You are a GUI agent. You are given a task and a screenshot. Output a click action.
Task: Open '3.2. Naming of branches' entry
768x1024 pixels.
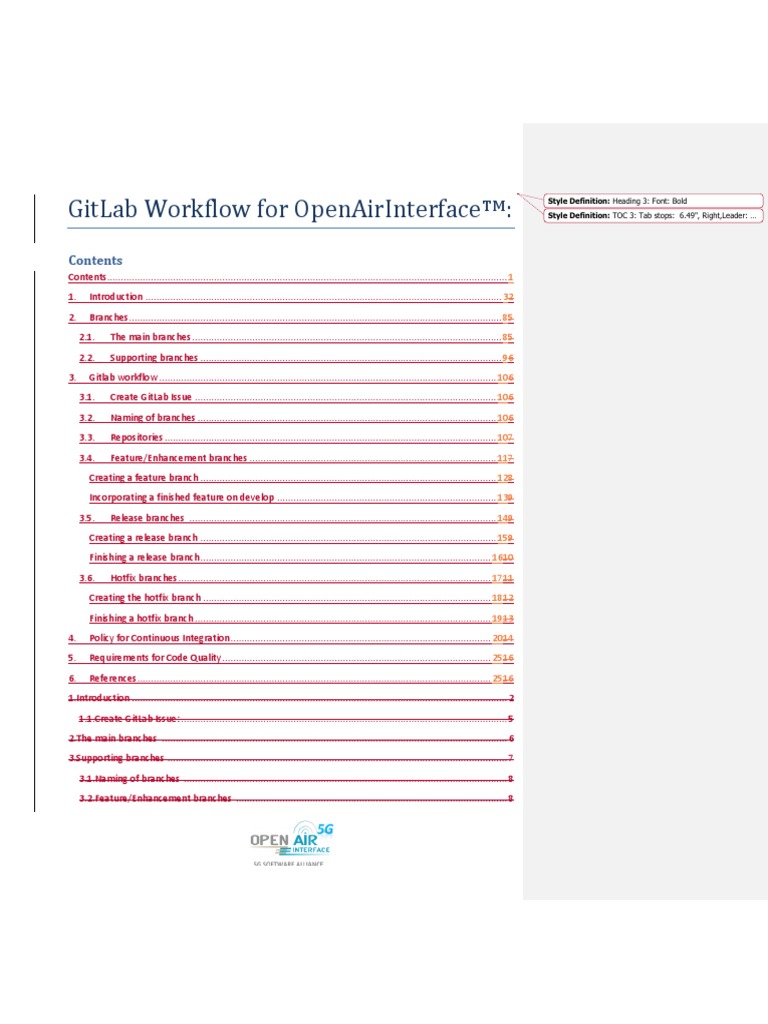(x=296, y=418)
